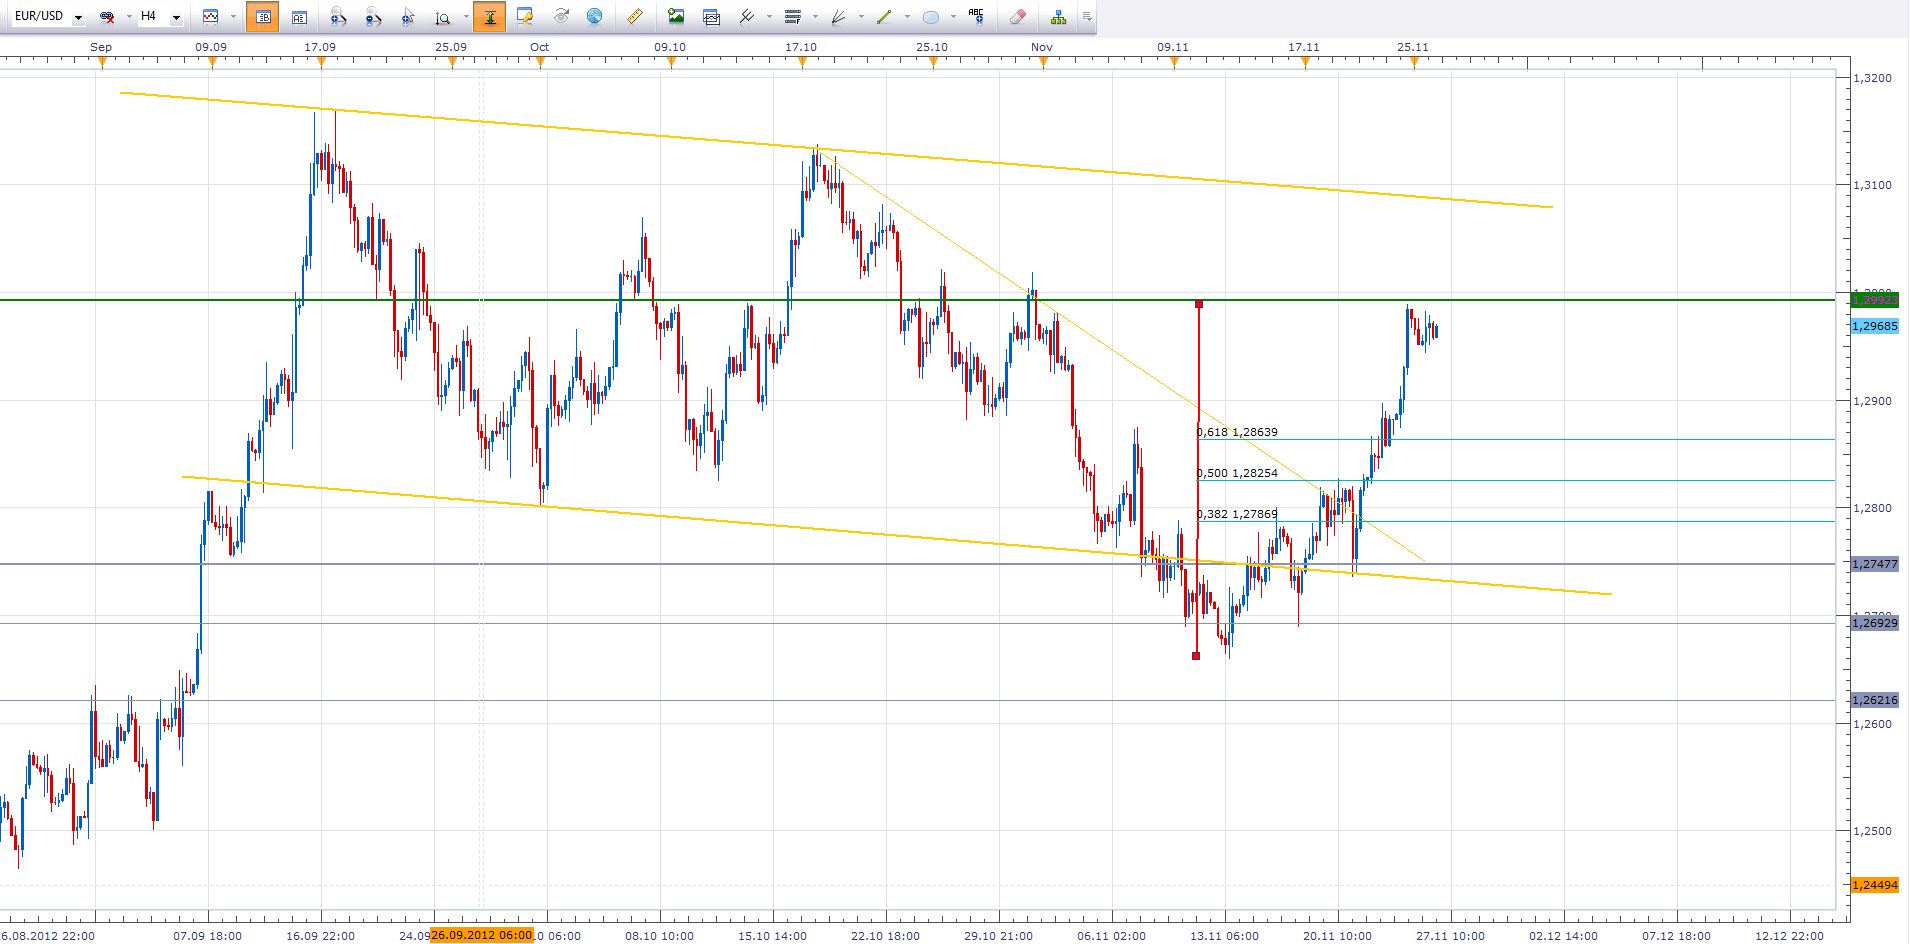Toggle the highlighted vertical autoscale button

489,17
